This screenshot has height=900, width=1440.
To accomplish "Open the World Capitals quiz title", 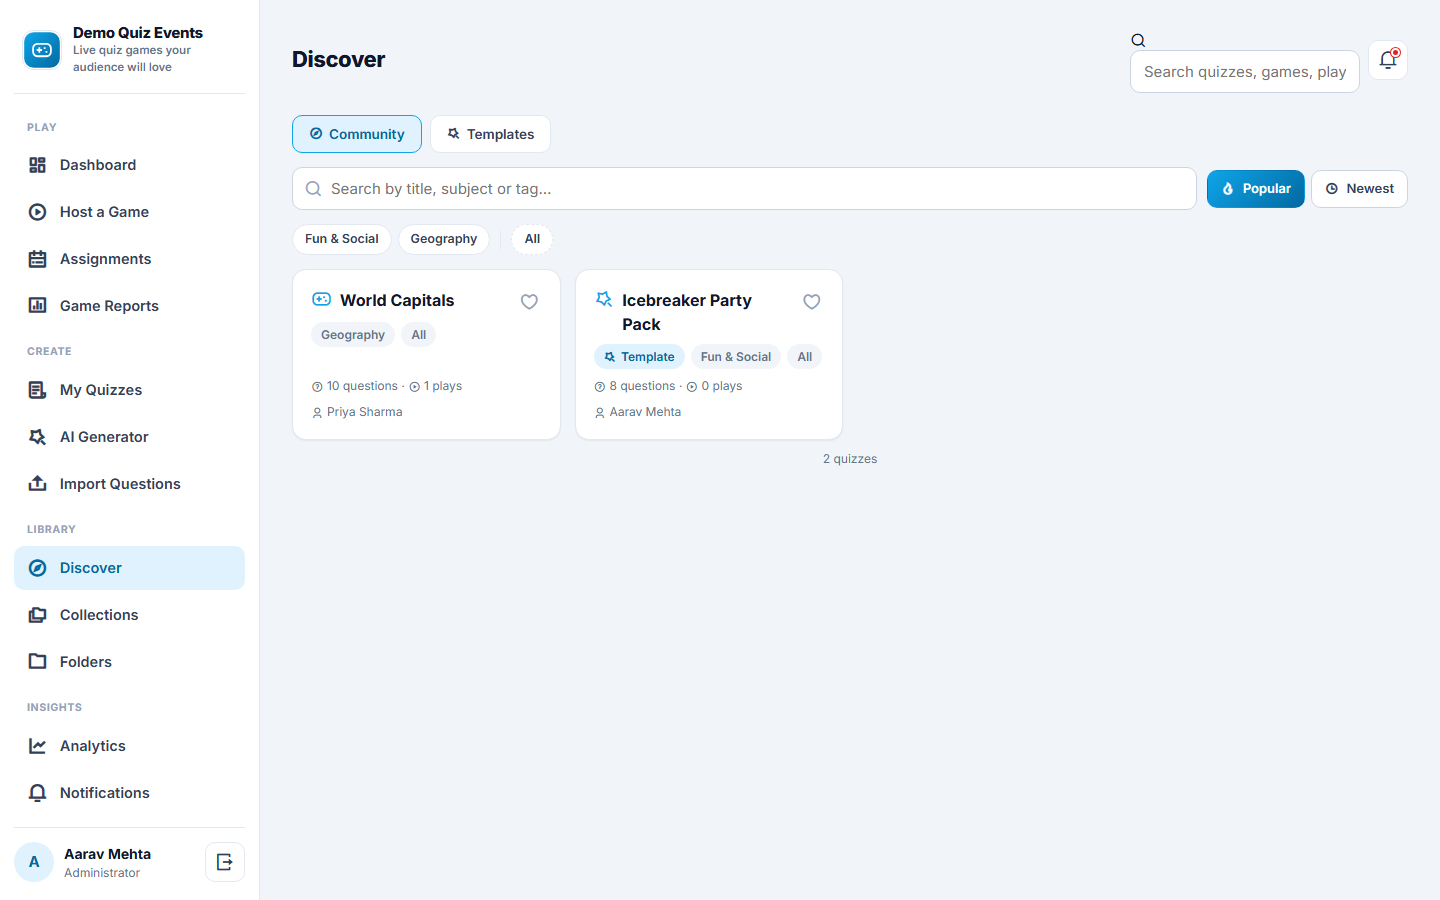I will [397, 300].
